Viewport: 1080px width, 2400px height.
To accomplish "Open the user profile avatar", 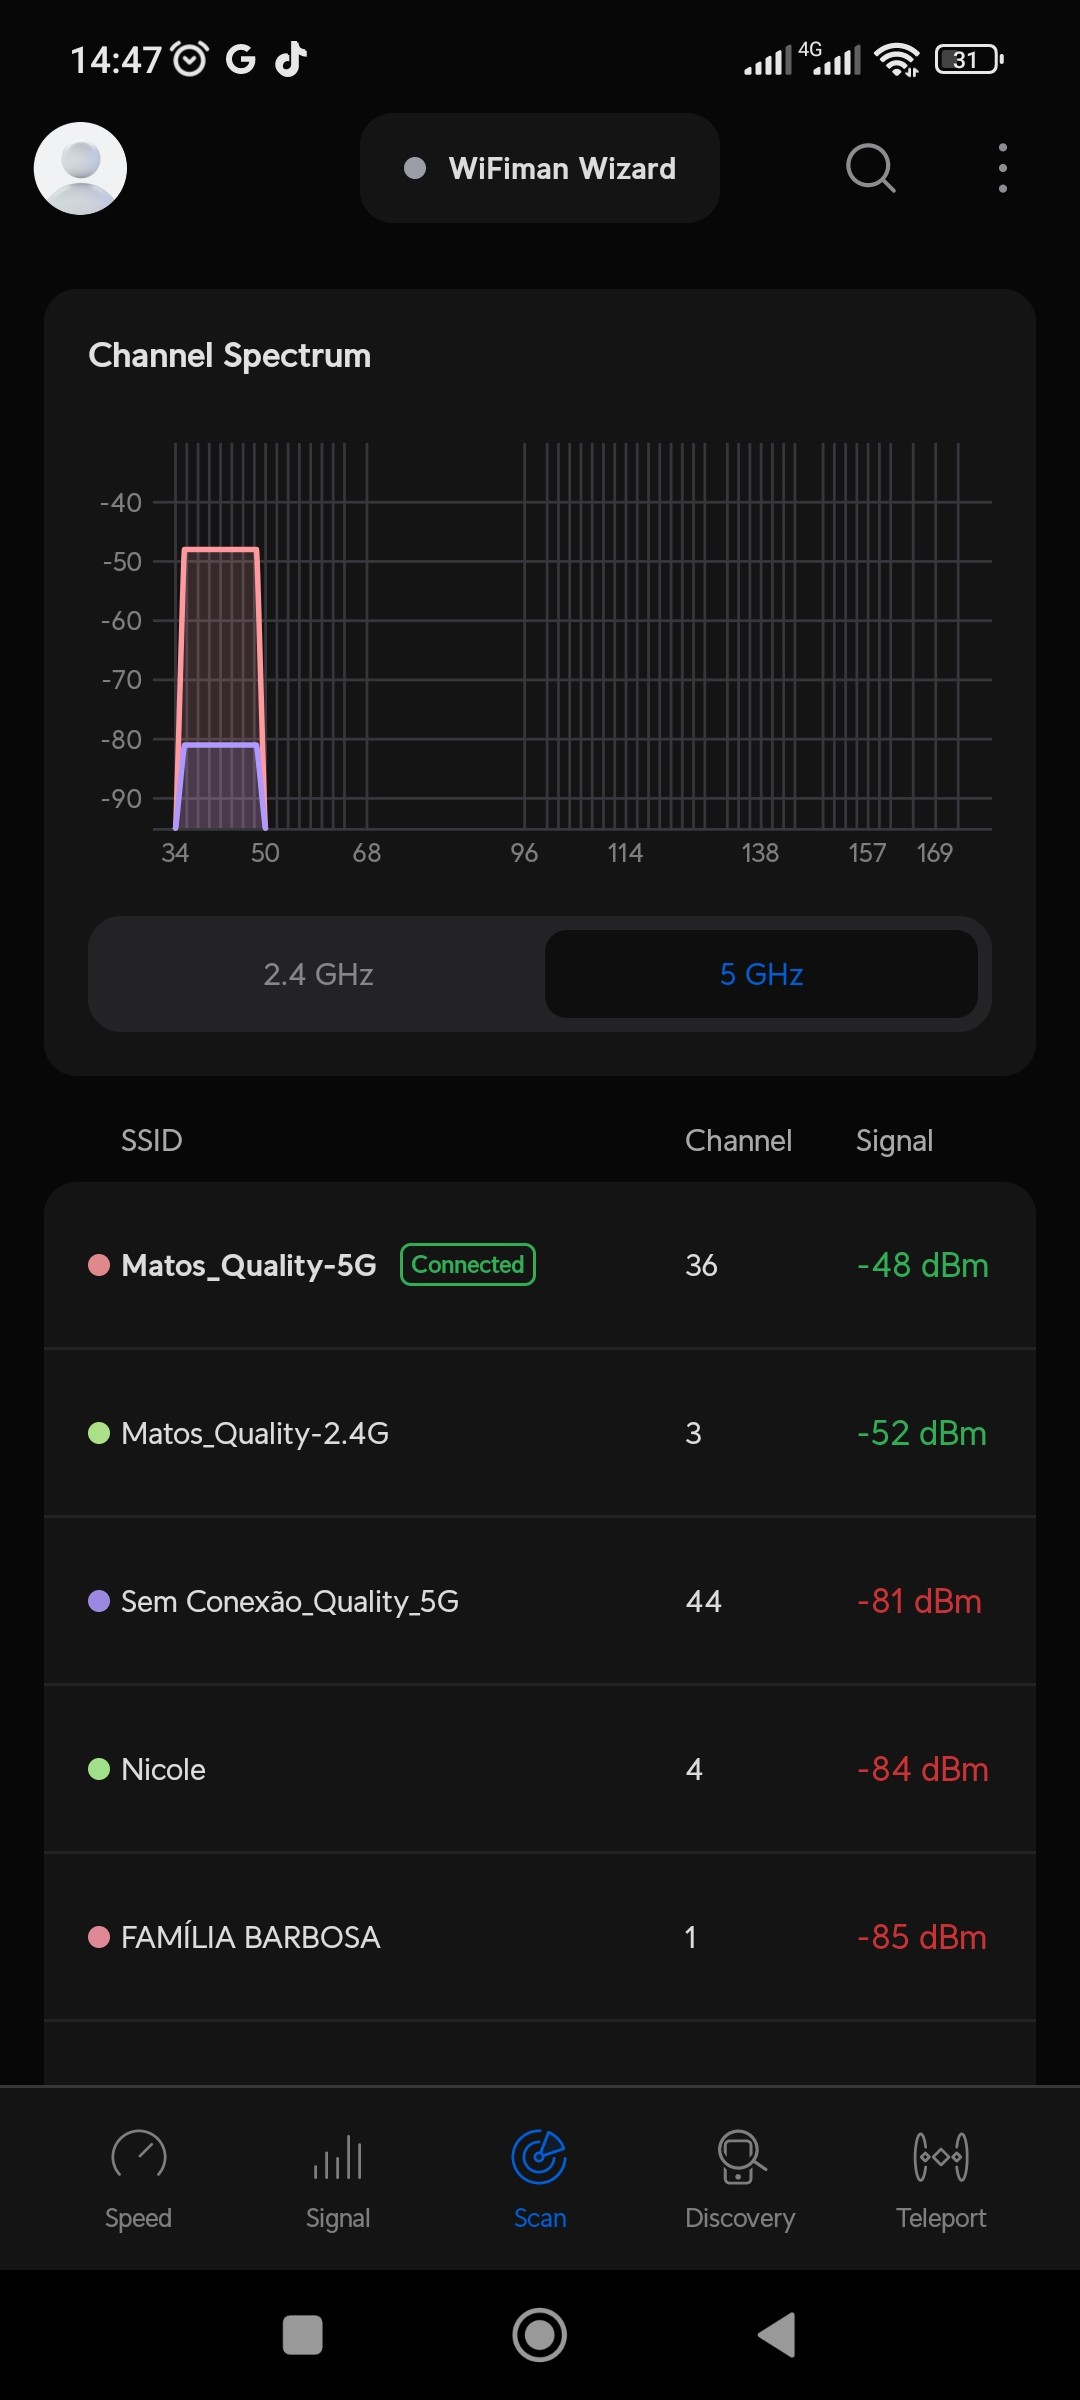I will click(80, 168).
